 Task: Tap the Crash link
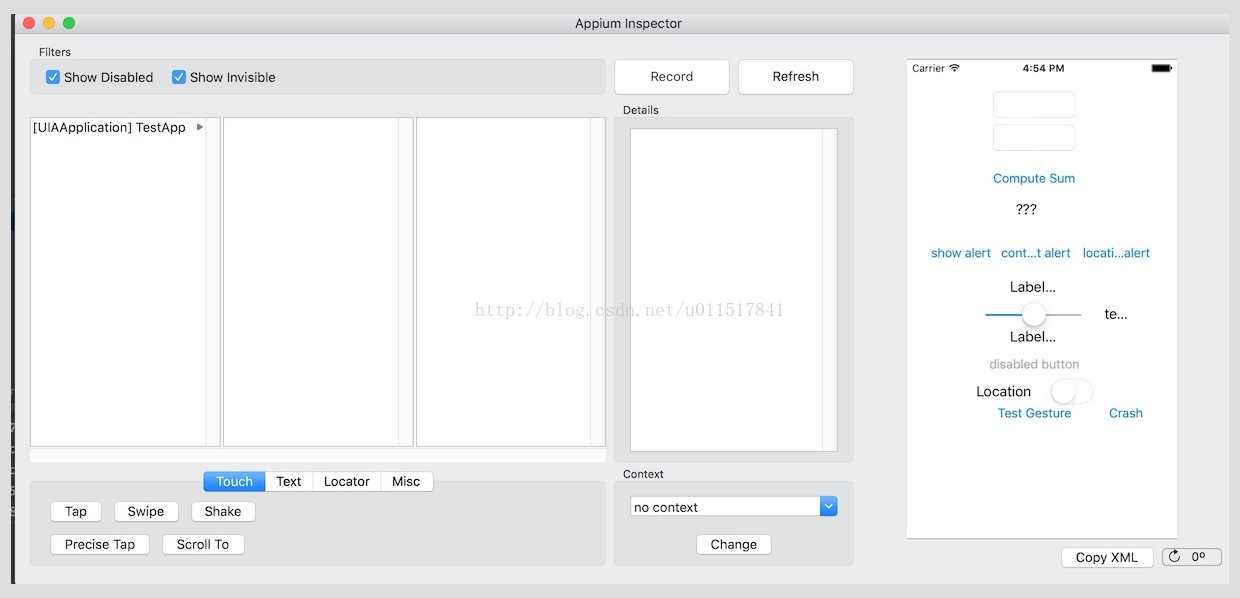(x=1126, y=413)
